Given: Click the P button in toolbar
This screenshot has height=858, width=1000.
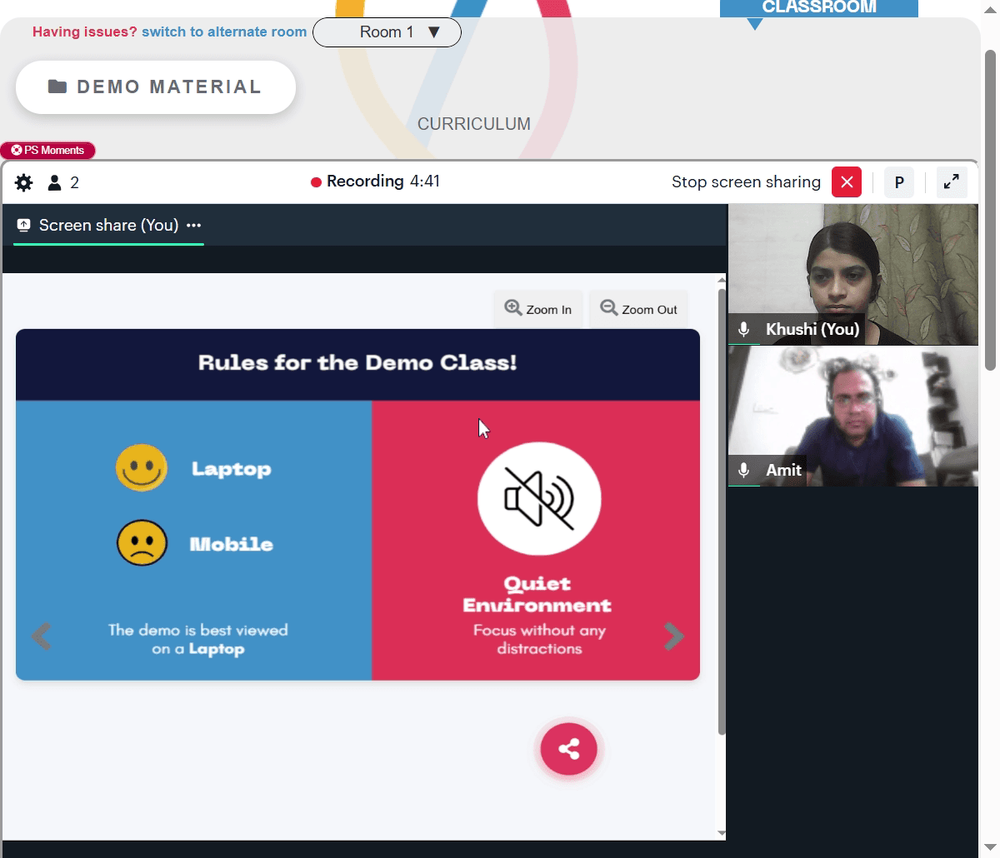Looking at the screenshot, I should tap(899, 182).
